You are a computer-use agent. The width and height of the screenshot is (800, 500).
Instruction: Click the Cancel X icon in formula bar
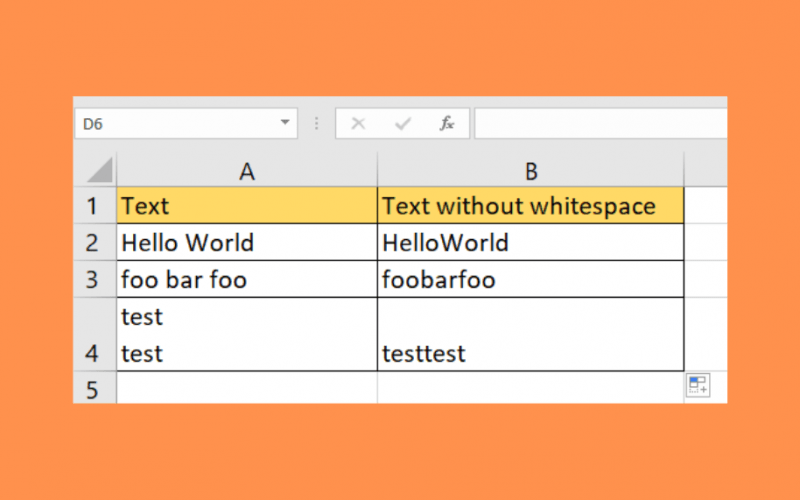[358, 123]
